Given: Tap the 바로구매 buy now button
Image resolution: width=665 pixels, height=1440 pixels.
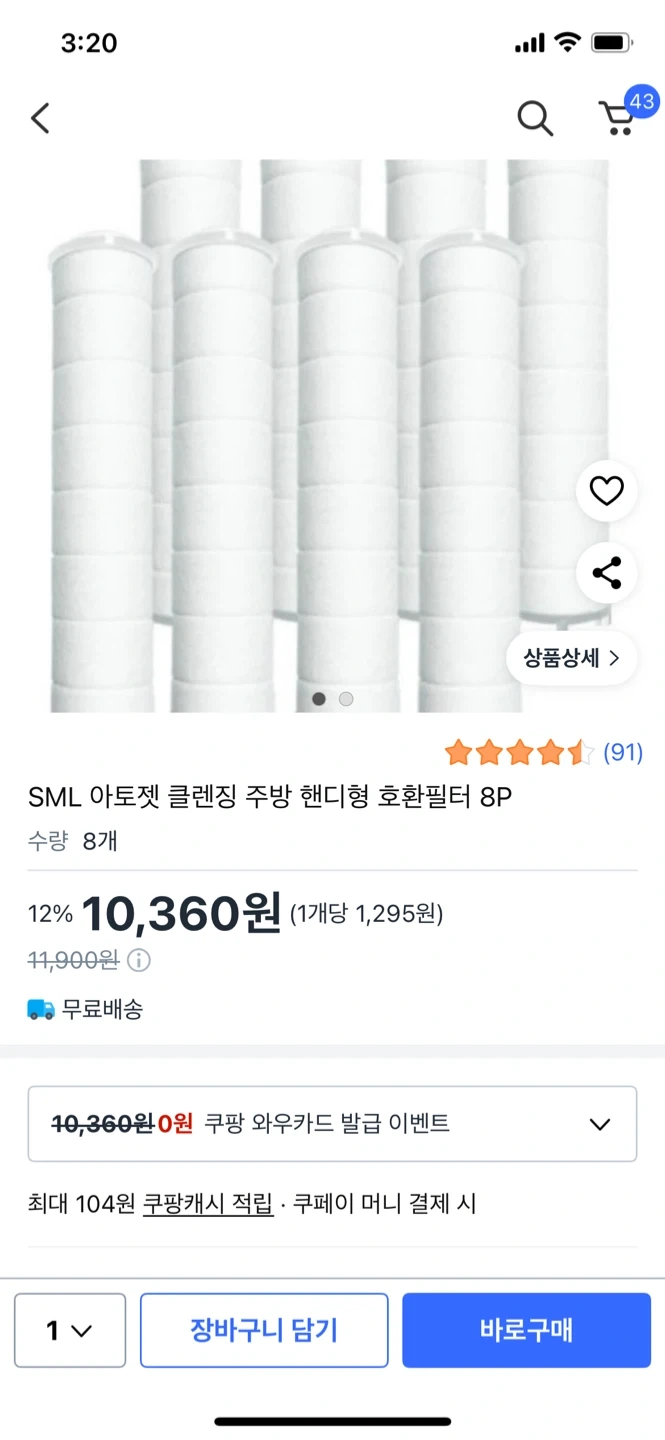Looking at the screenshot, I should [x=526, y=1330].
